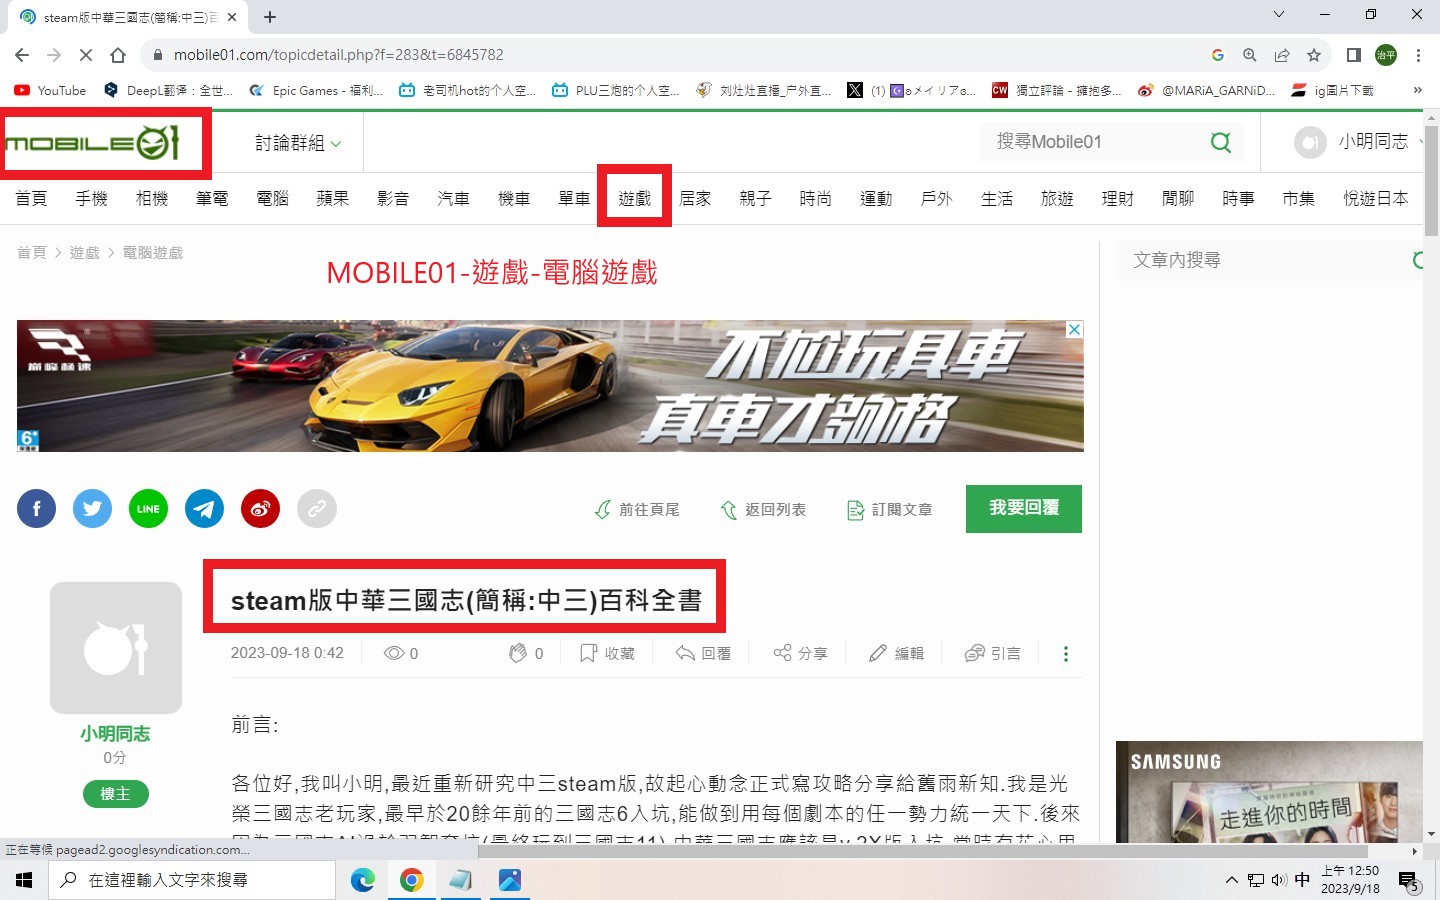This screenshot has width=1440, height=900.
Task: Return to list via 返回列表
Action: [763, 510]
